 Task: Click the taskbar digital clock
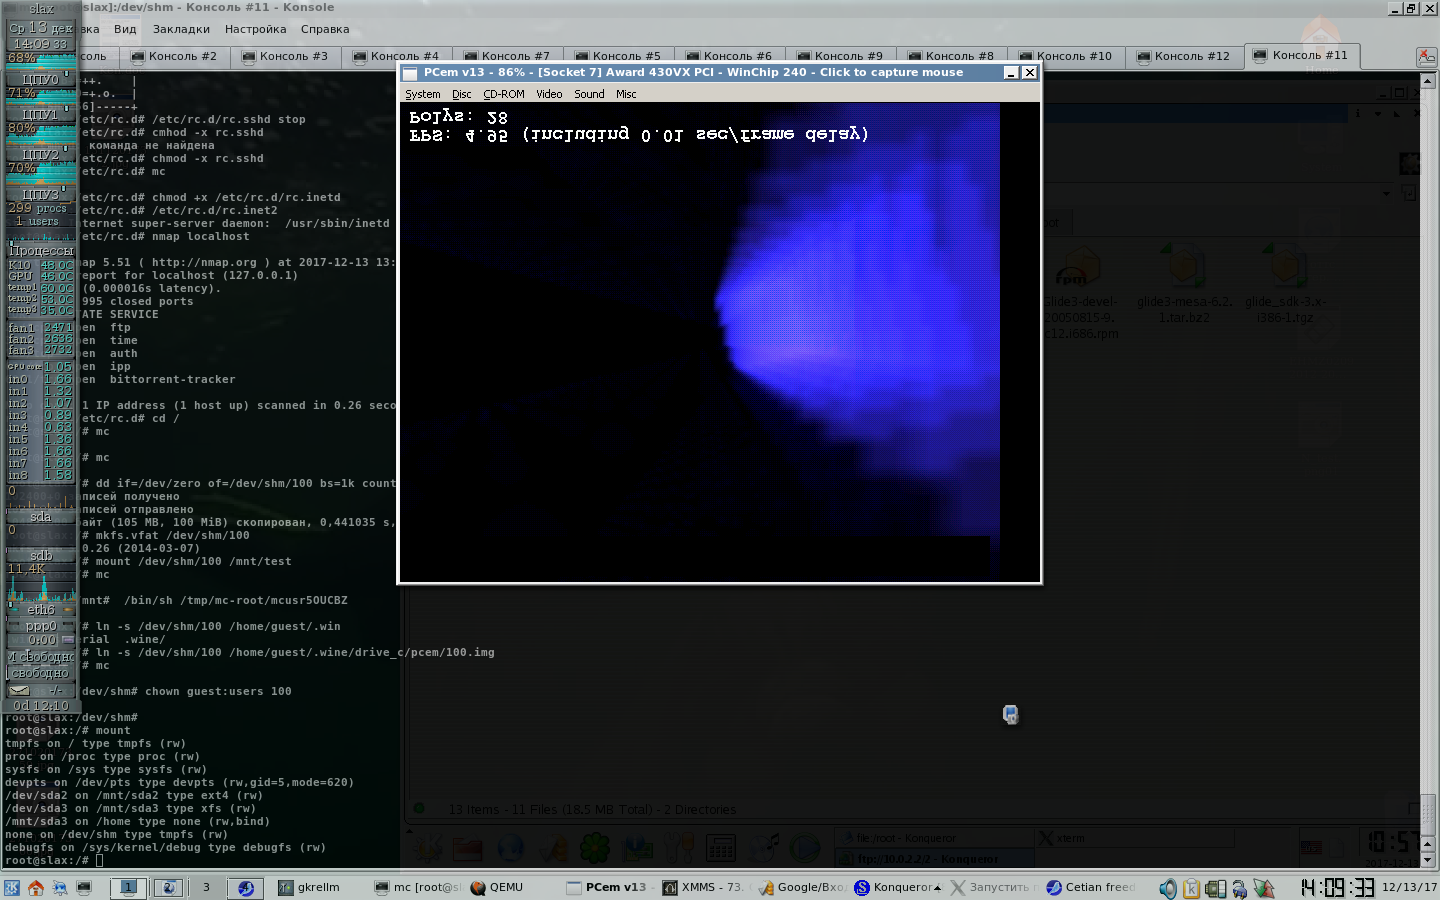tap(1337, 887)
